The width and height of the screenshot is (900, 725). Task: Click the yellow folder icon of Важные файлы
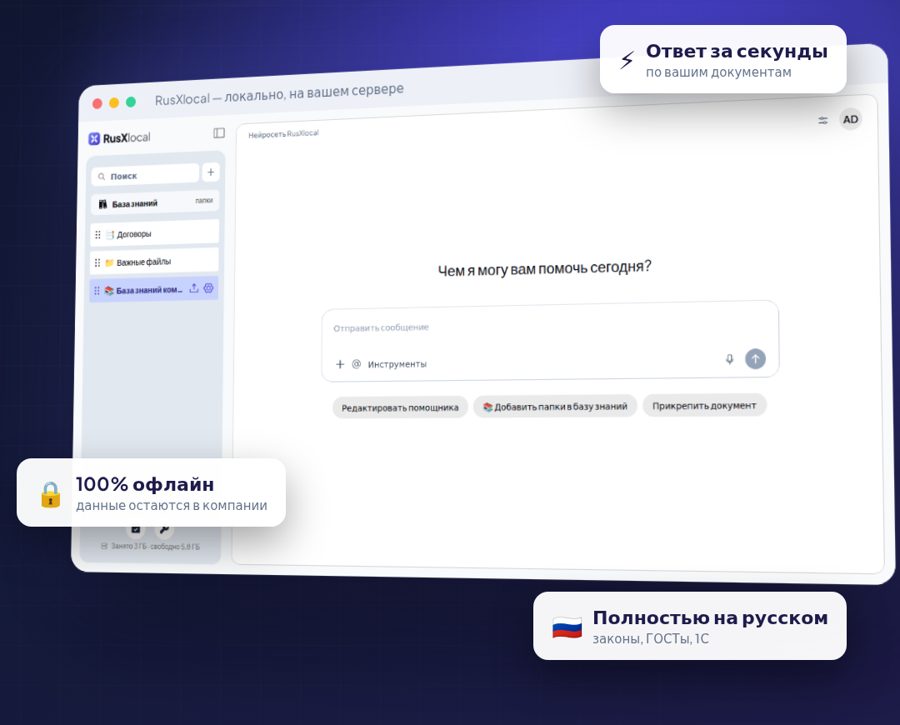click(109, 263)
